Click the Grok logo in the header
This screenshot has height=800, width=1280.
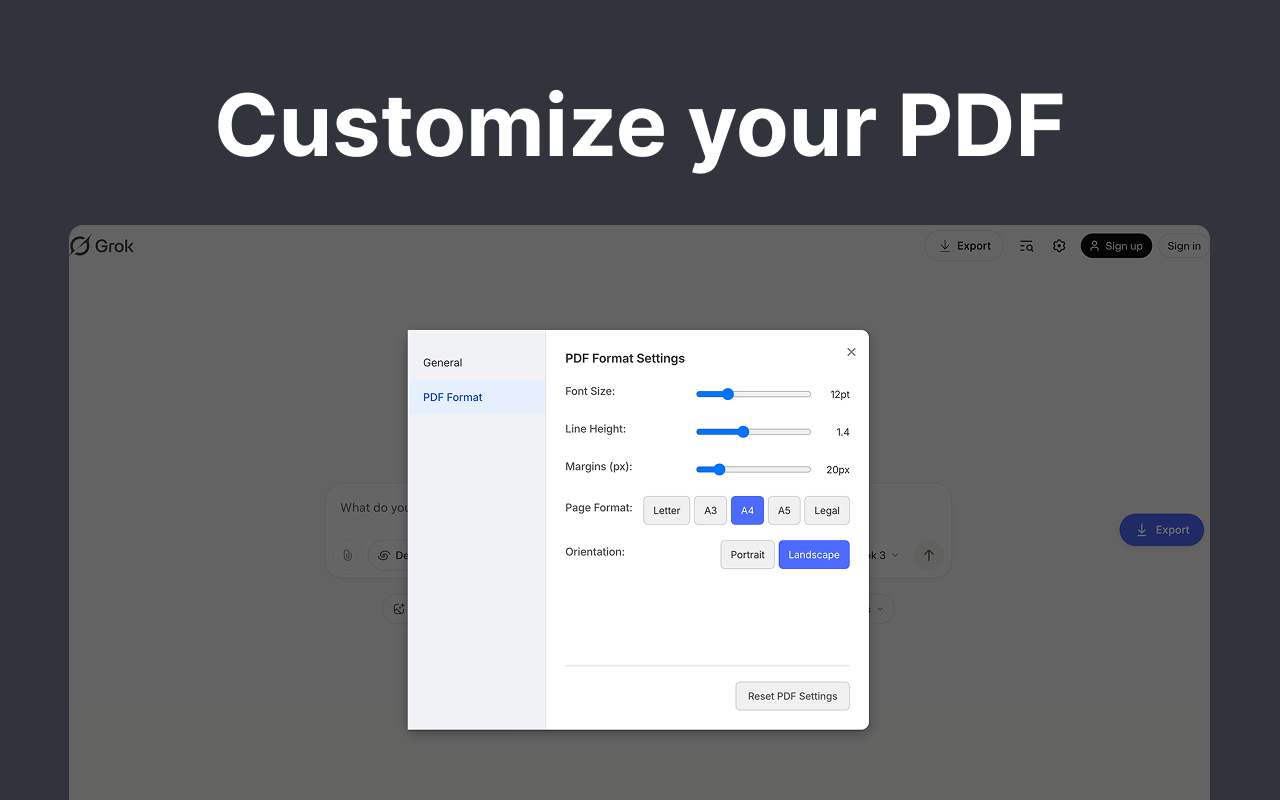click(x=102, y=246)
